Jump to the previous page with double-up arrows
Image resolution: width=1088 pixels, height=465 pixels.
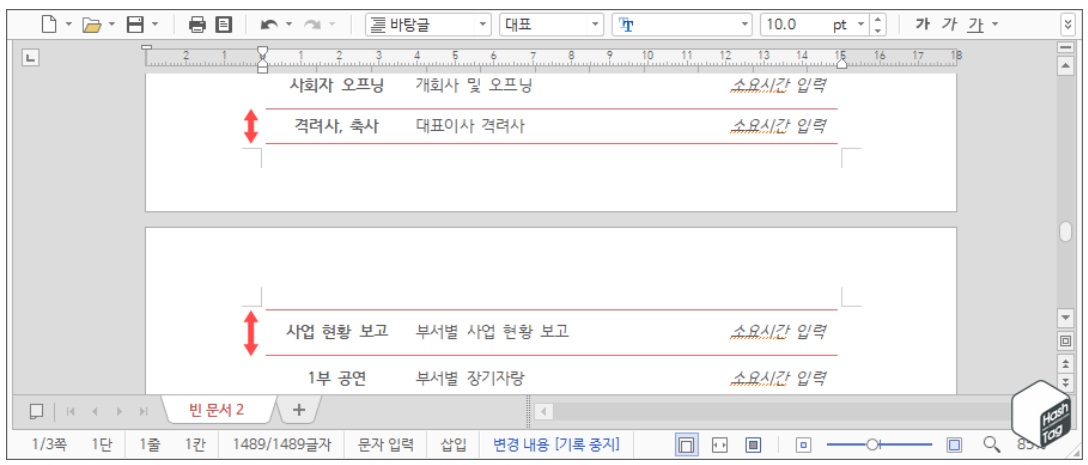[x=1064, y=363]
